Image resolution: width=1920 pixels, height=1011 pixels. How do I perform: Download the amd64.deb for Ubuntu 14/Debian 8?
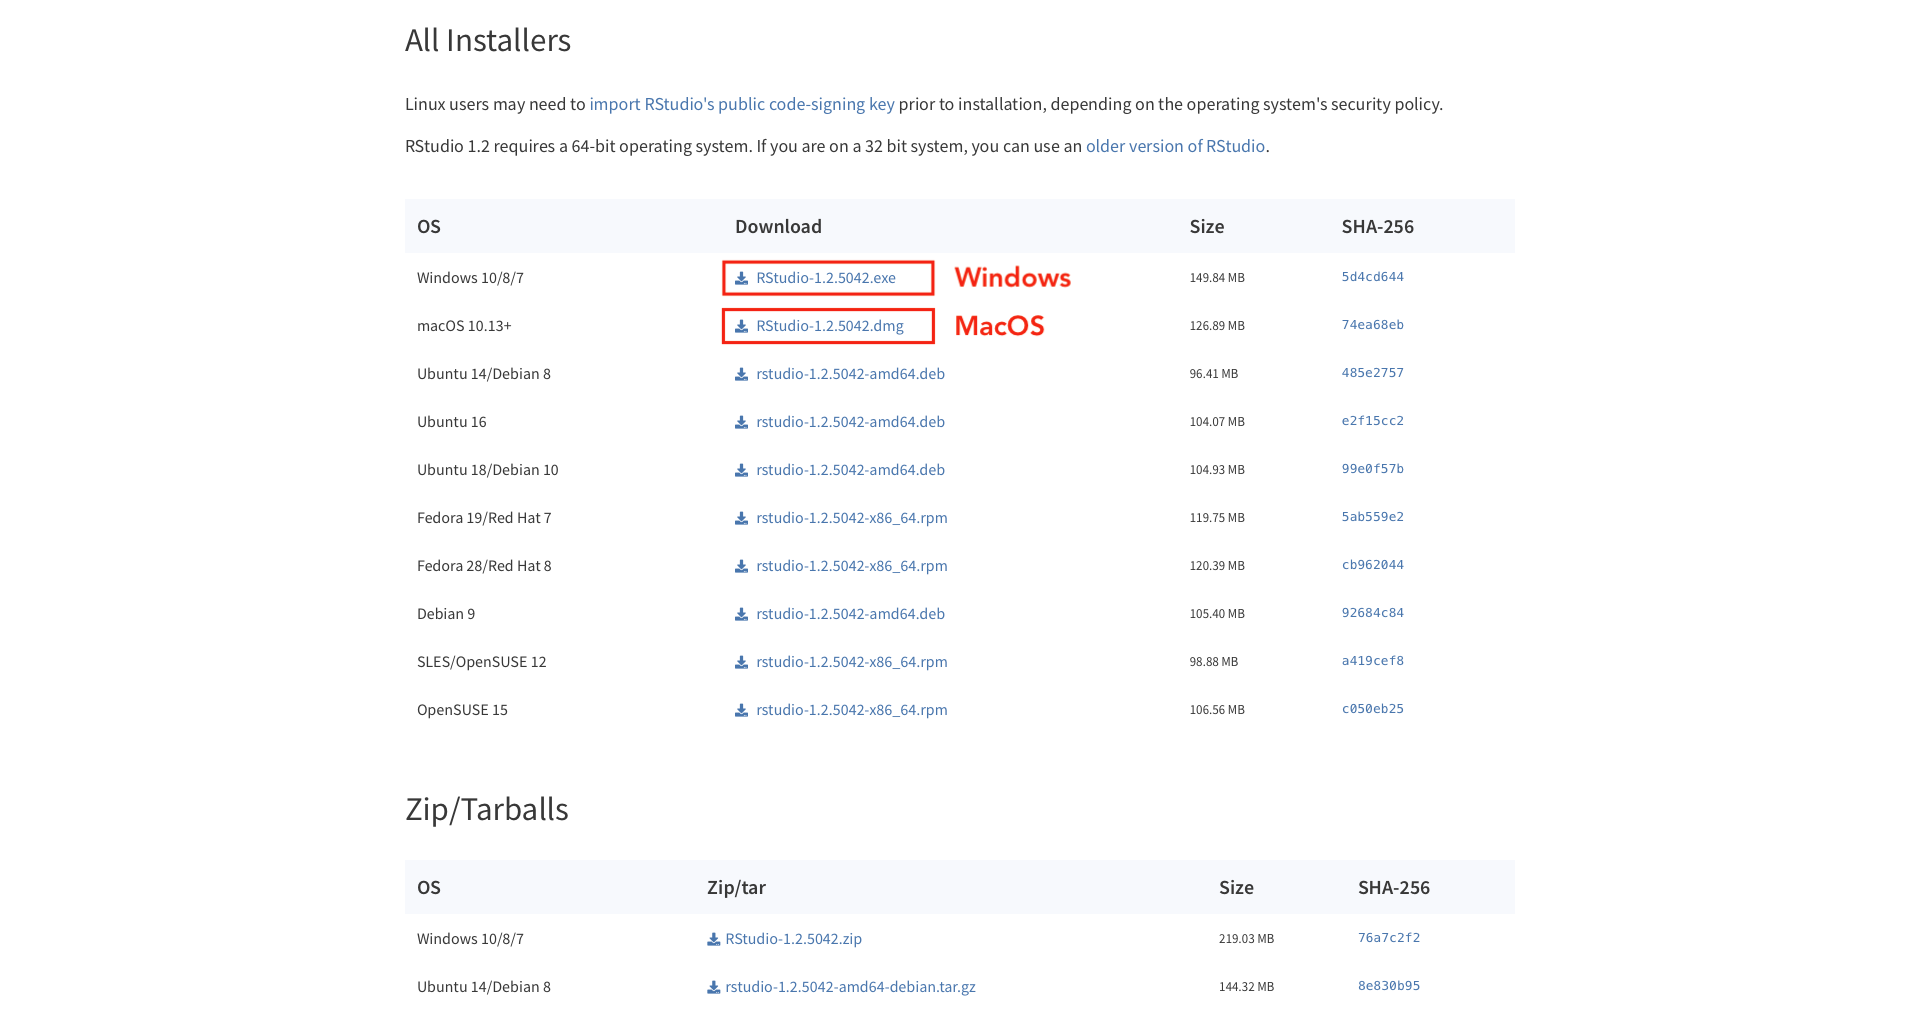click(850, 374)
